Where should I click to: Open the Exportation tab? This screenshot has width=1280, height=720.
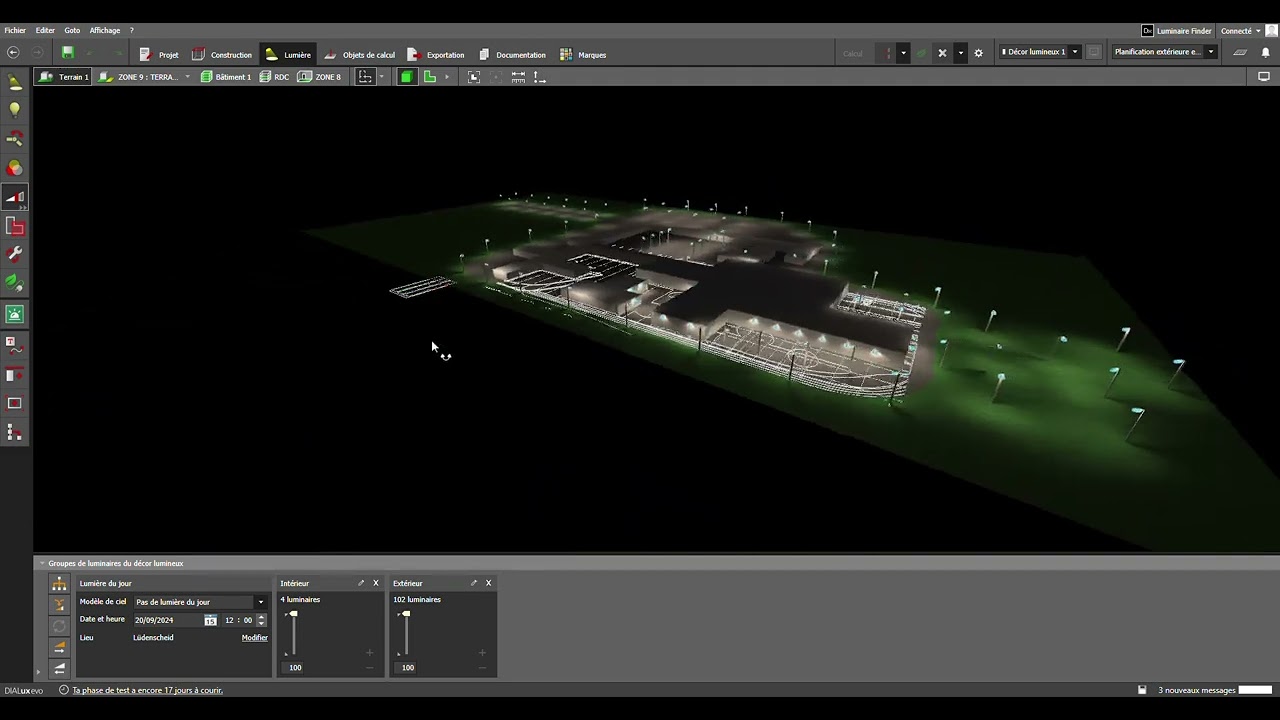click(435, 55)
